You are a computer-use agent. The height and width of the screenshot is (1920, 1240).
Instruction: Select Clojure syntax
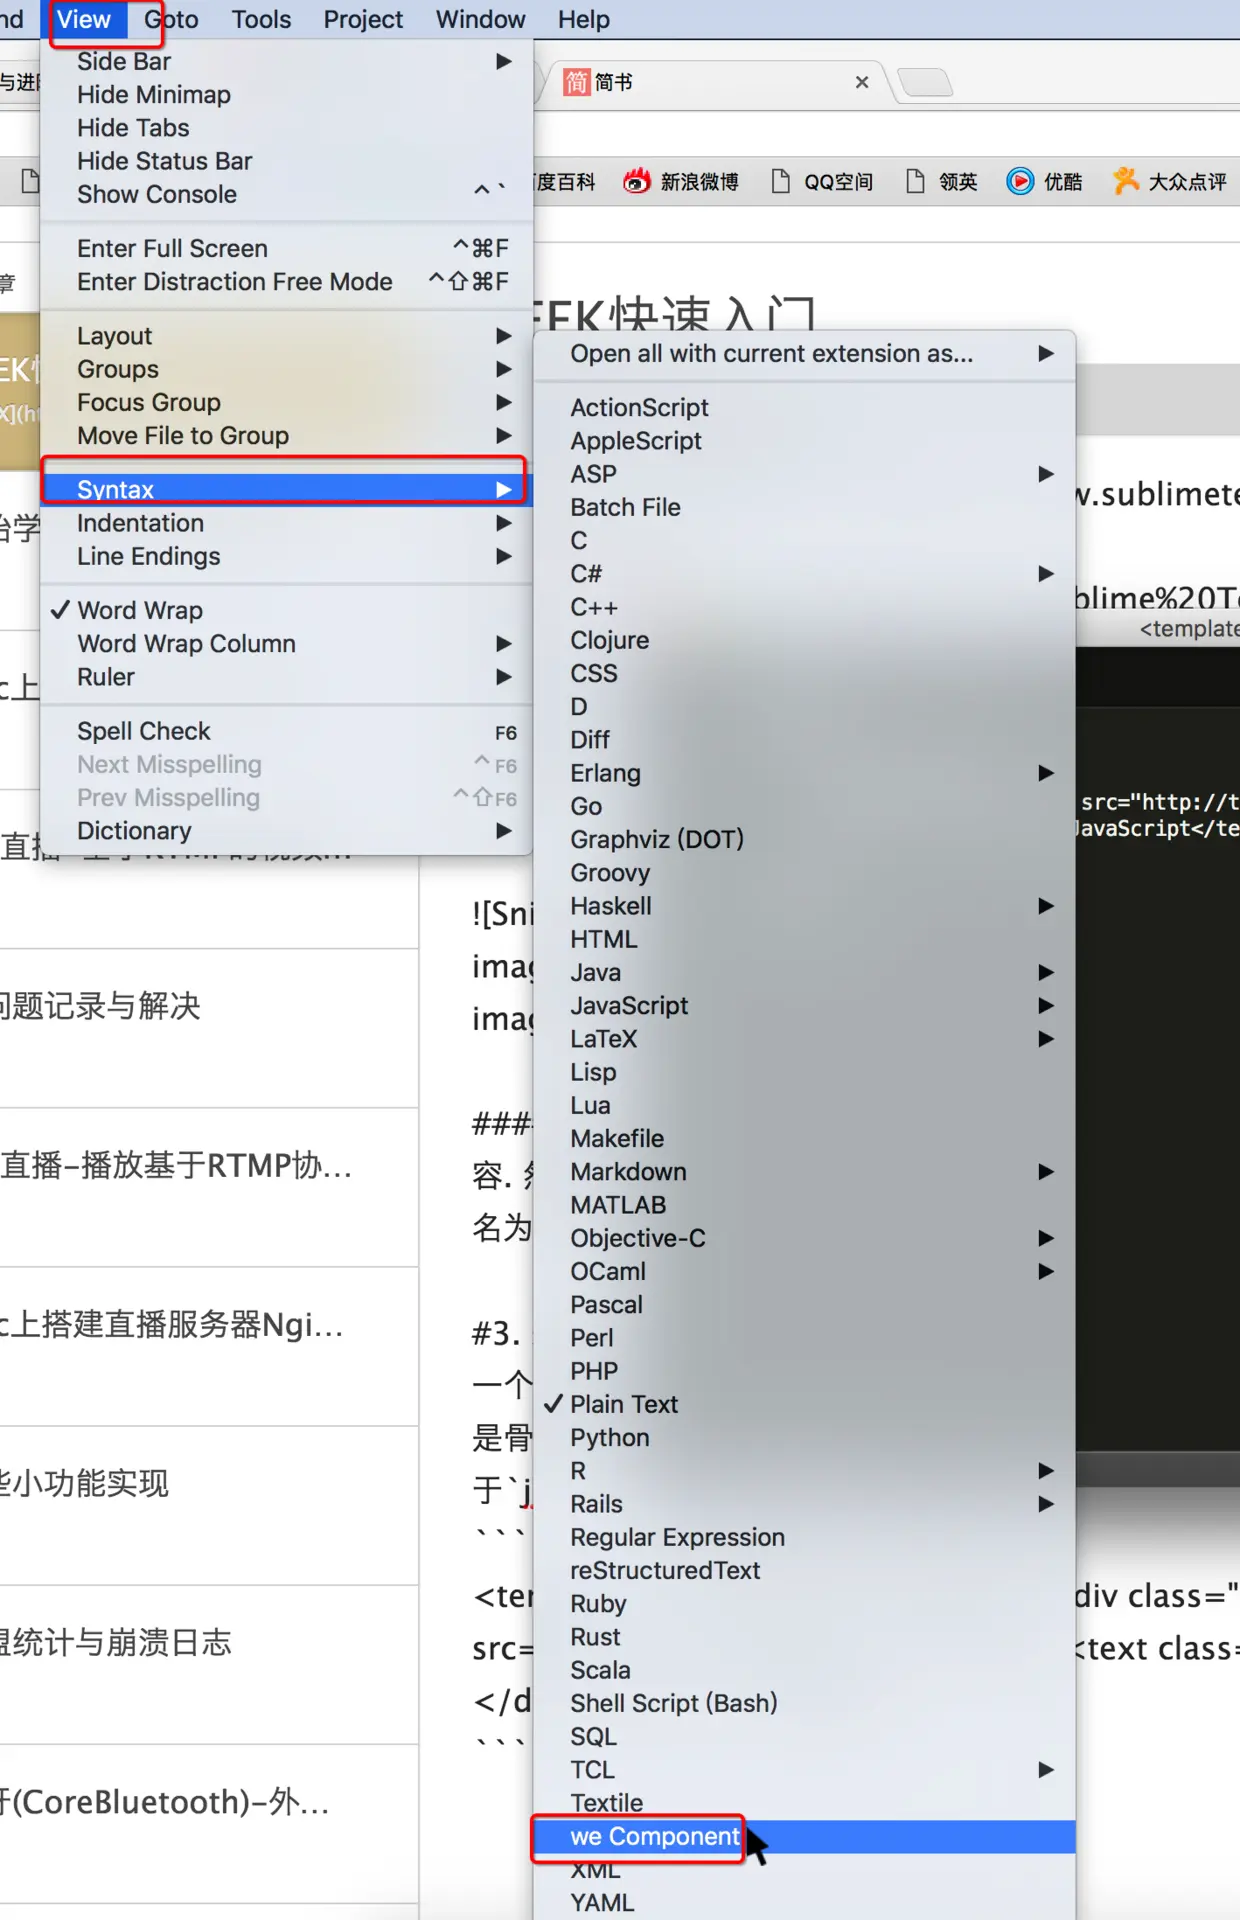[x=805, y=640]
